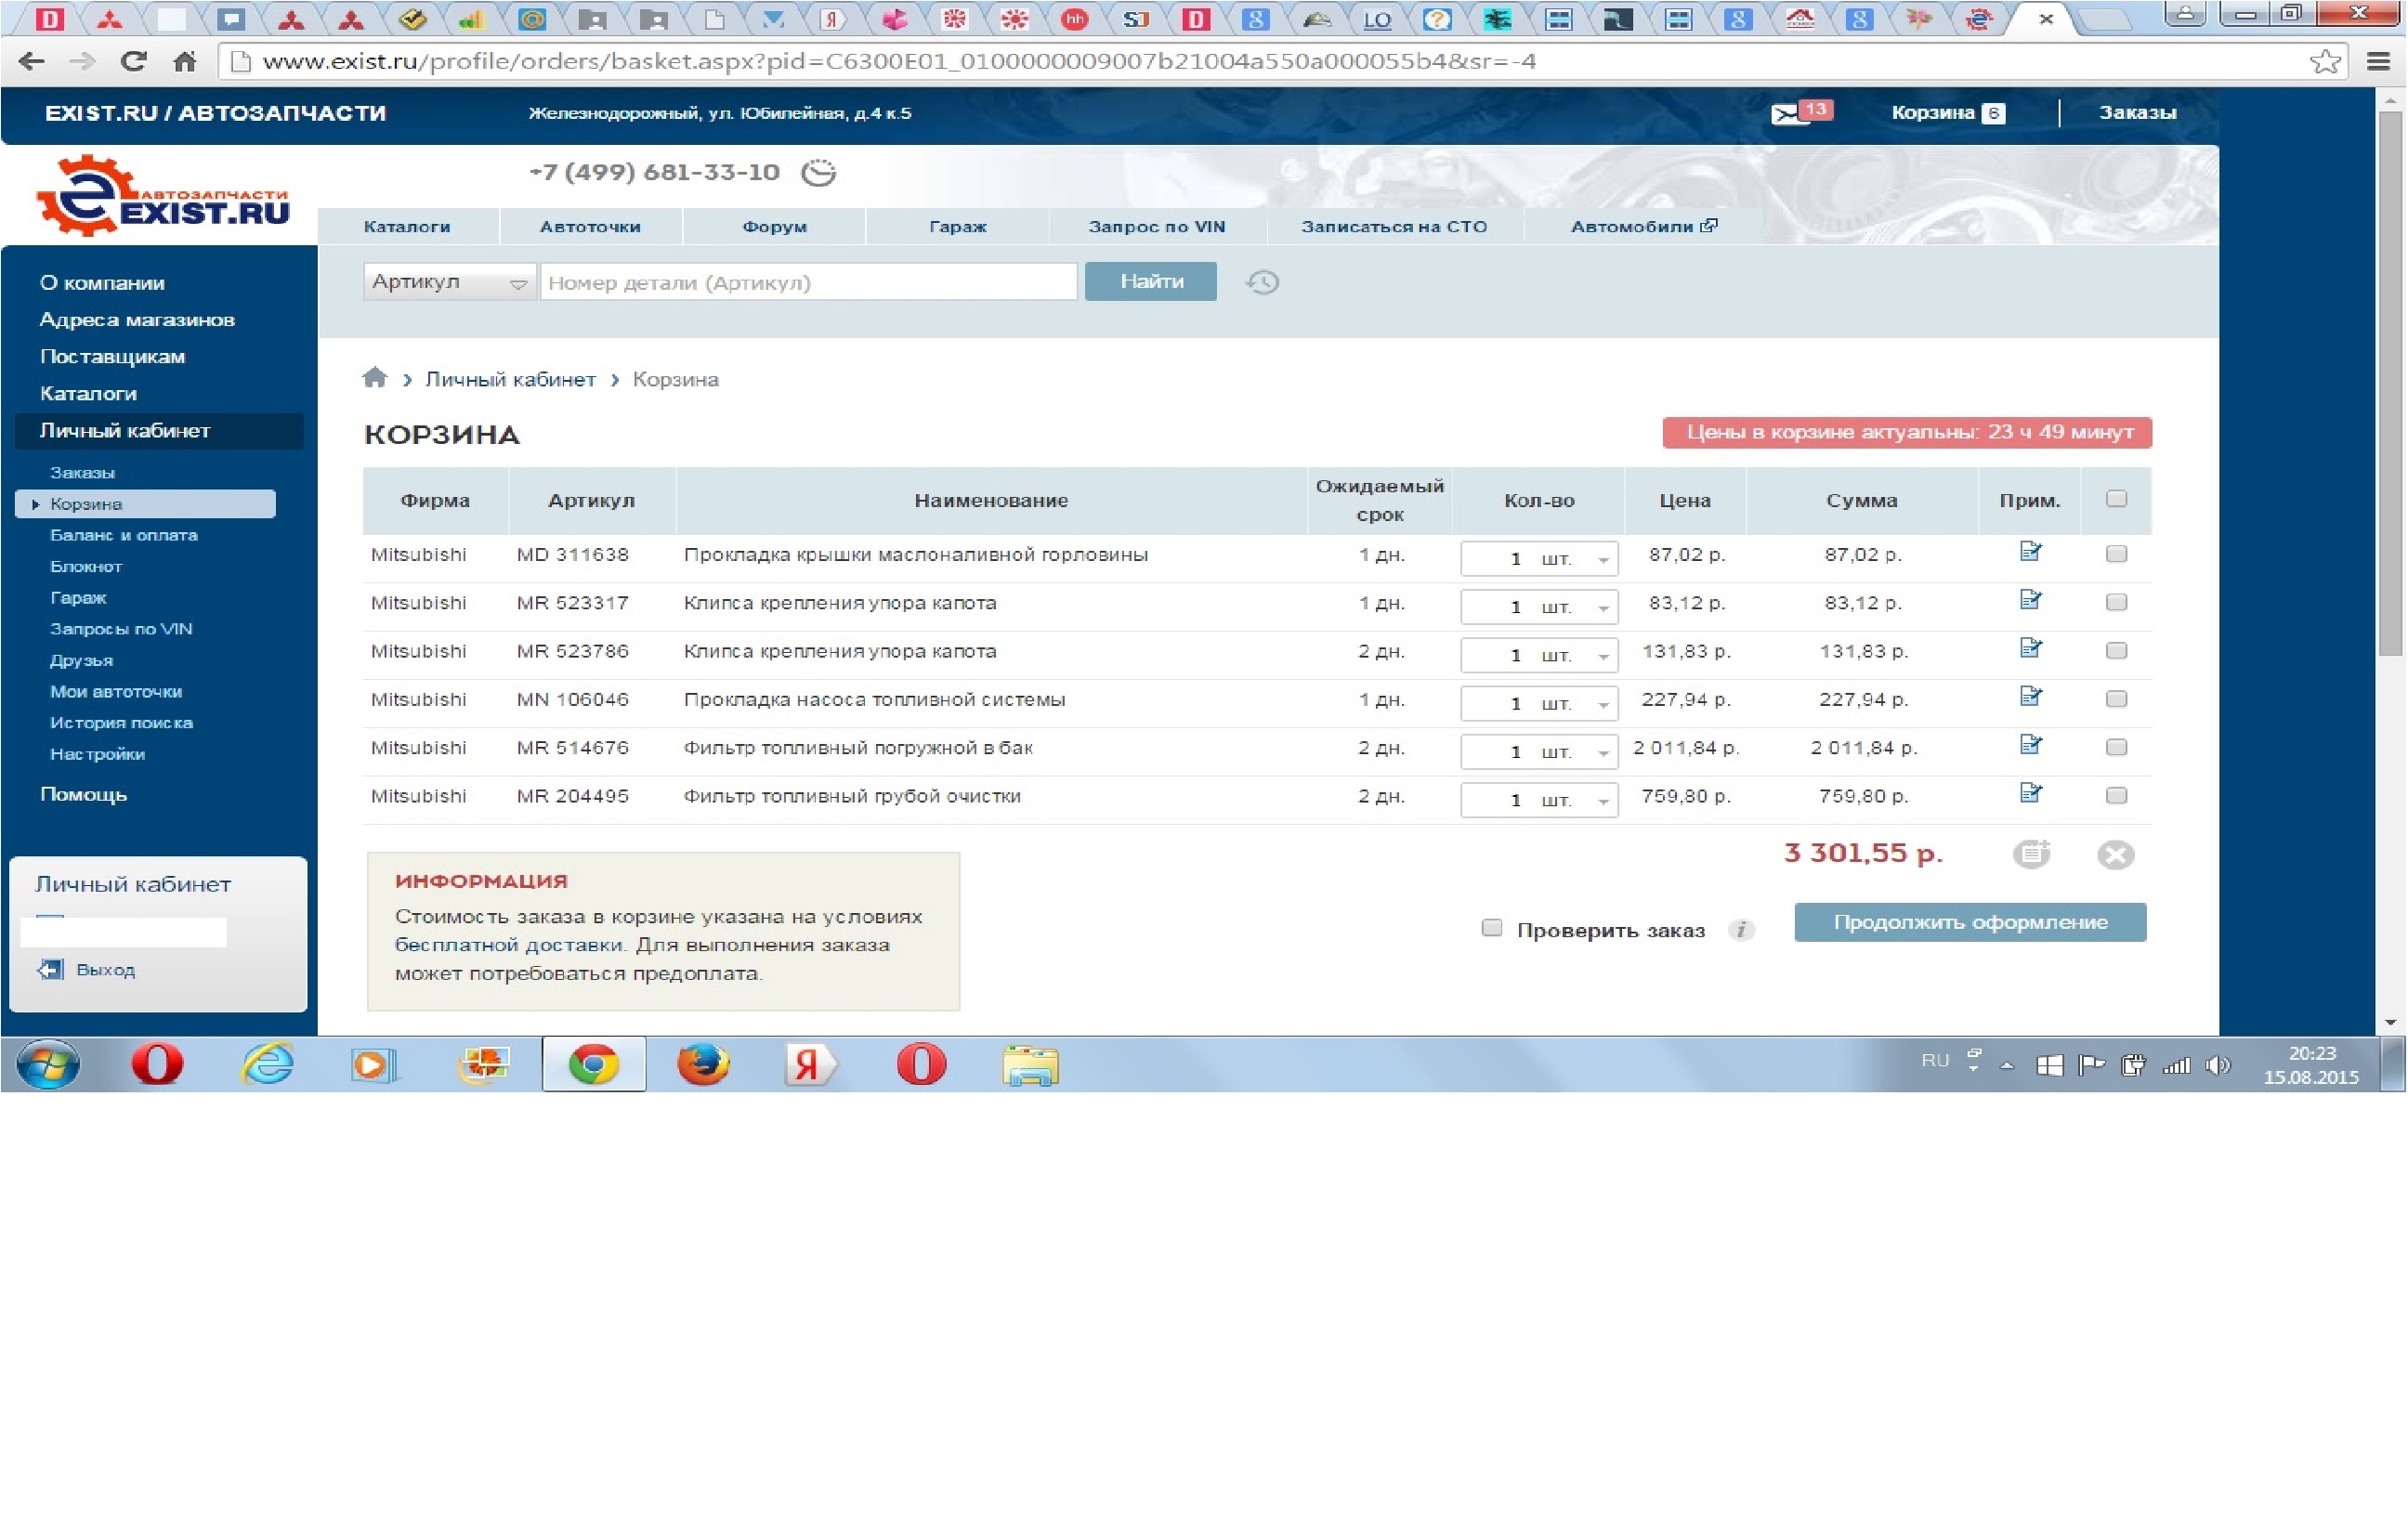Click the search history clock icon
This screenshot has height=1527, width=2408.
click(x=1262, y=282)
